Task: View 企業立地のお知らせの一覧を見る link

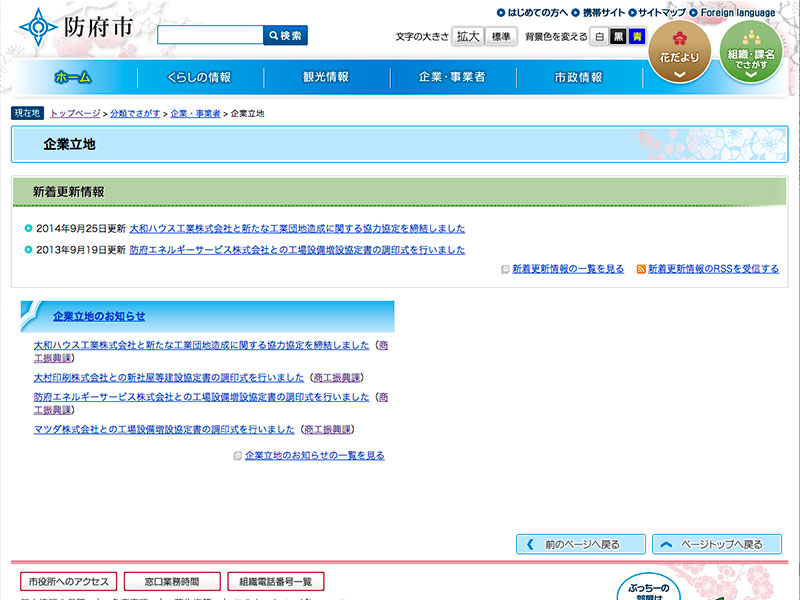Action: pyautogui.click(x=314, y=456)
